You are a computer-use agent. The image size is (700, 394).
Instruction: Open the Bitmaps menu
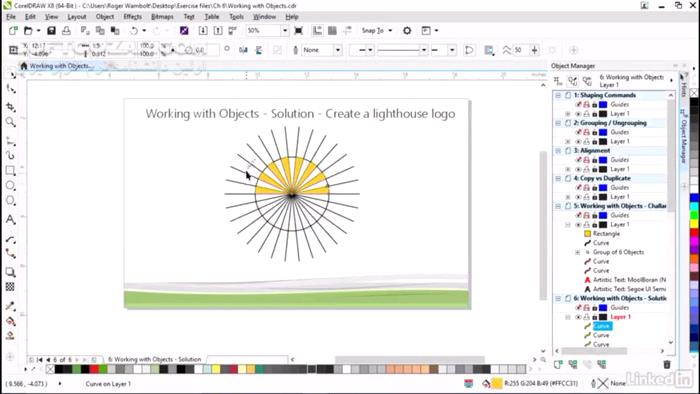pyautogui.click(x=162, y=17)
